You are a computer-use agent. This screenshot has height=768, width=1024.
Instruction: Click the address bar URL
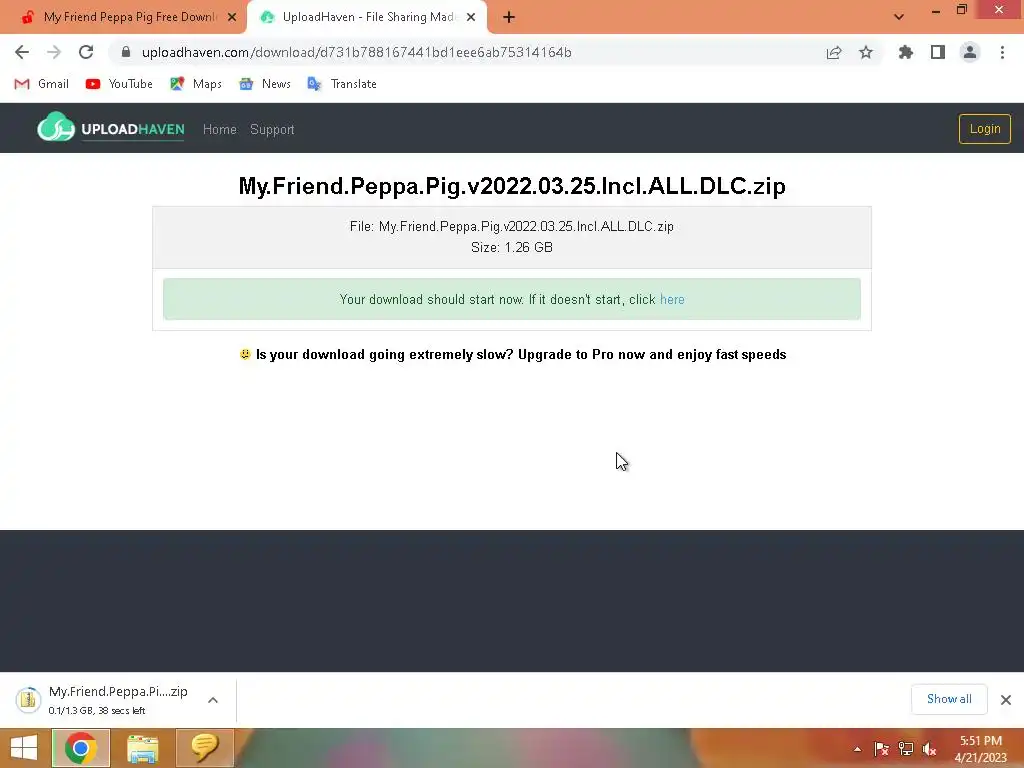[x=357, y=52]
